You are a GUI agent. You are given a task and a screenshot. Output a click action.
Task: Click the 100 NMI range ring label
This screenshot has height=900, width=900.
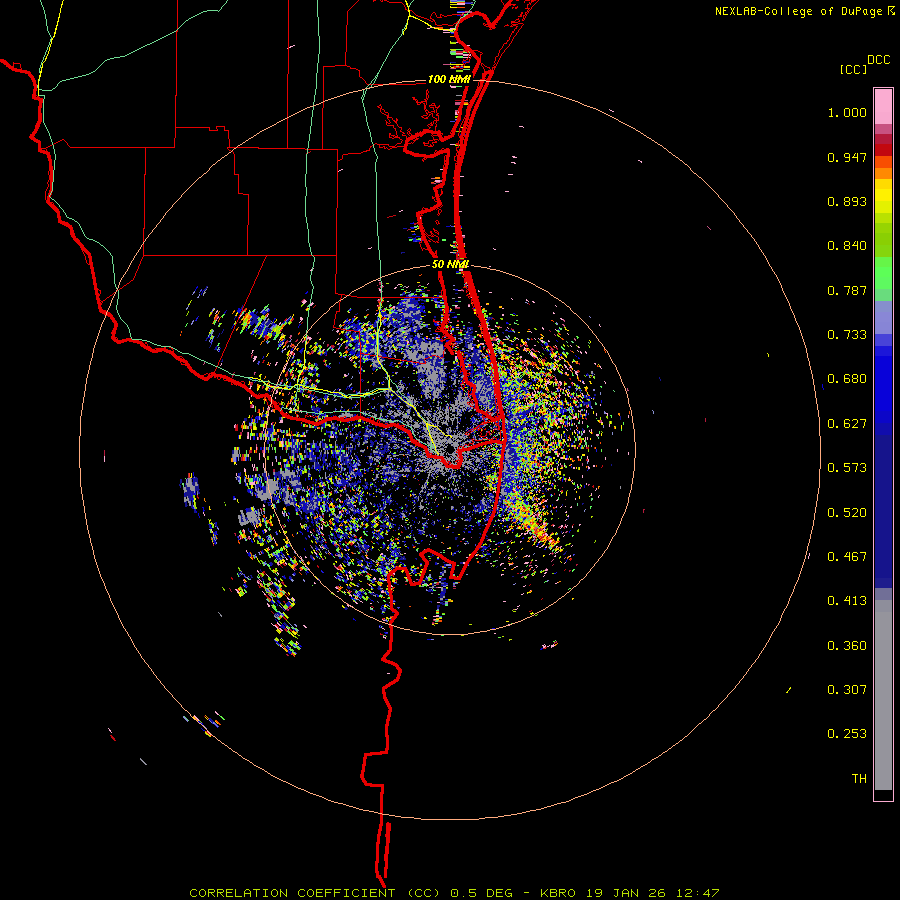(449, 79)
